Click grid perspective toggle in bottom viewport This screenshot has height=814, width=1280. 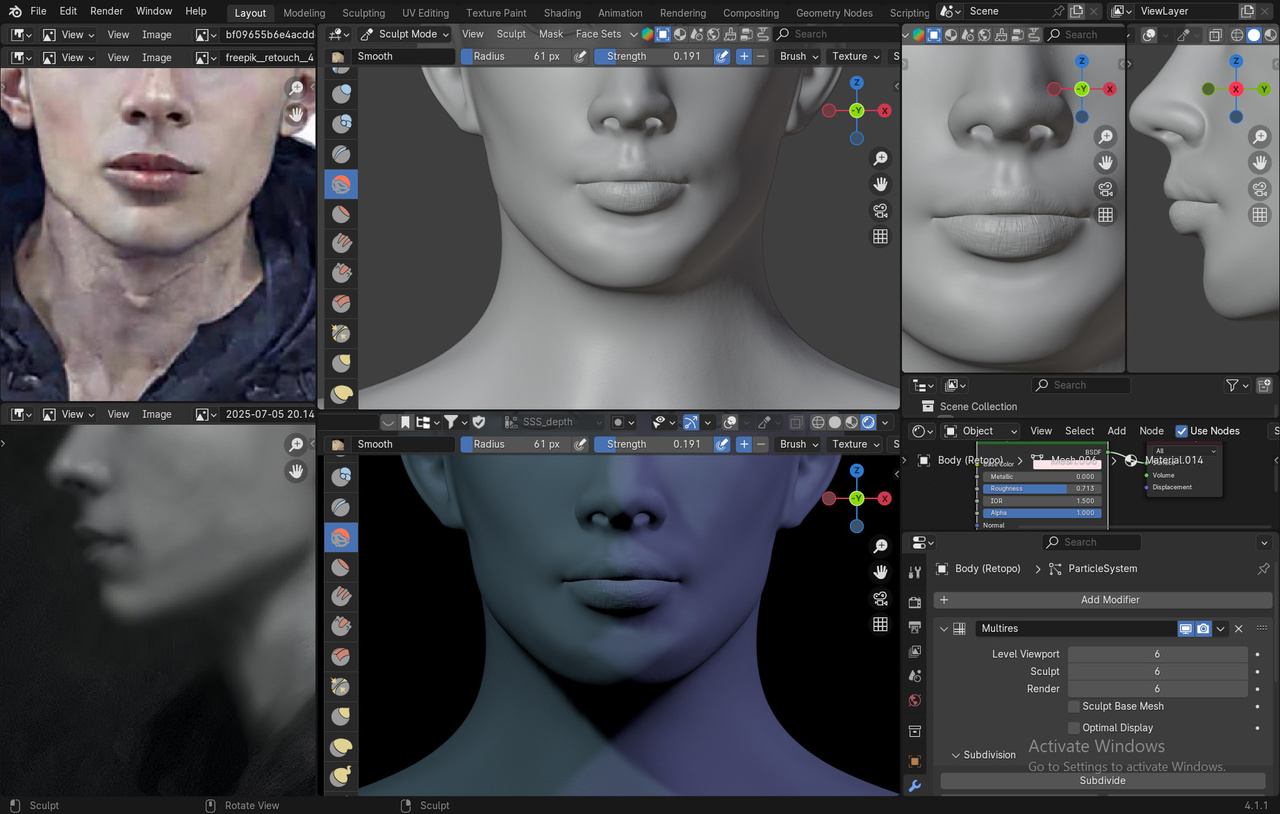click(880, 624)
